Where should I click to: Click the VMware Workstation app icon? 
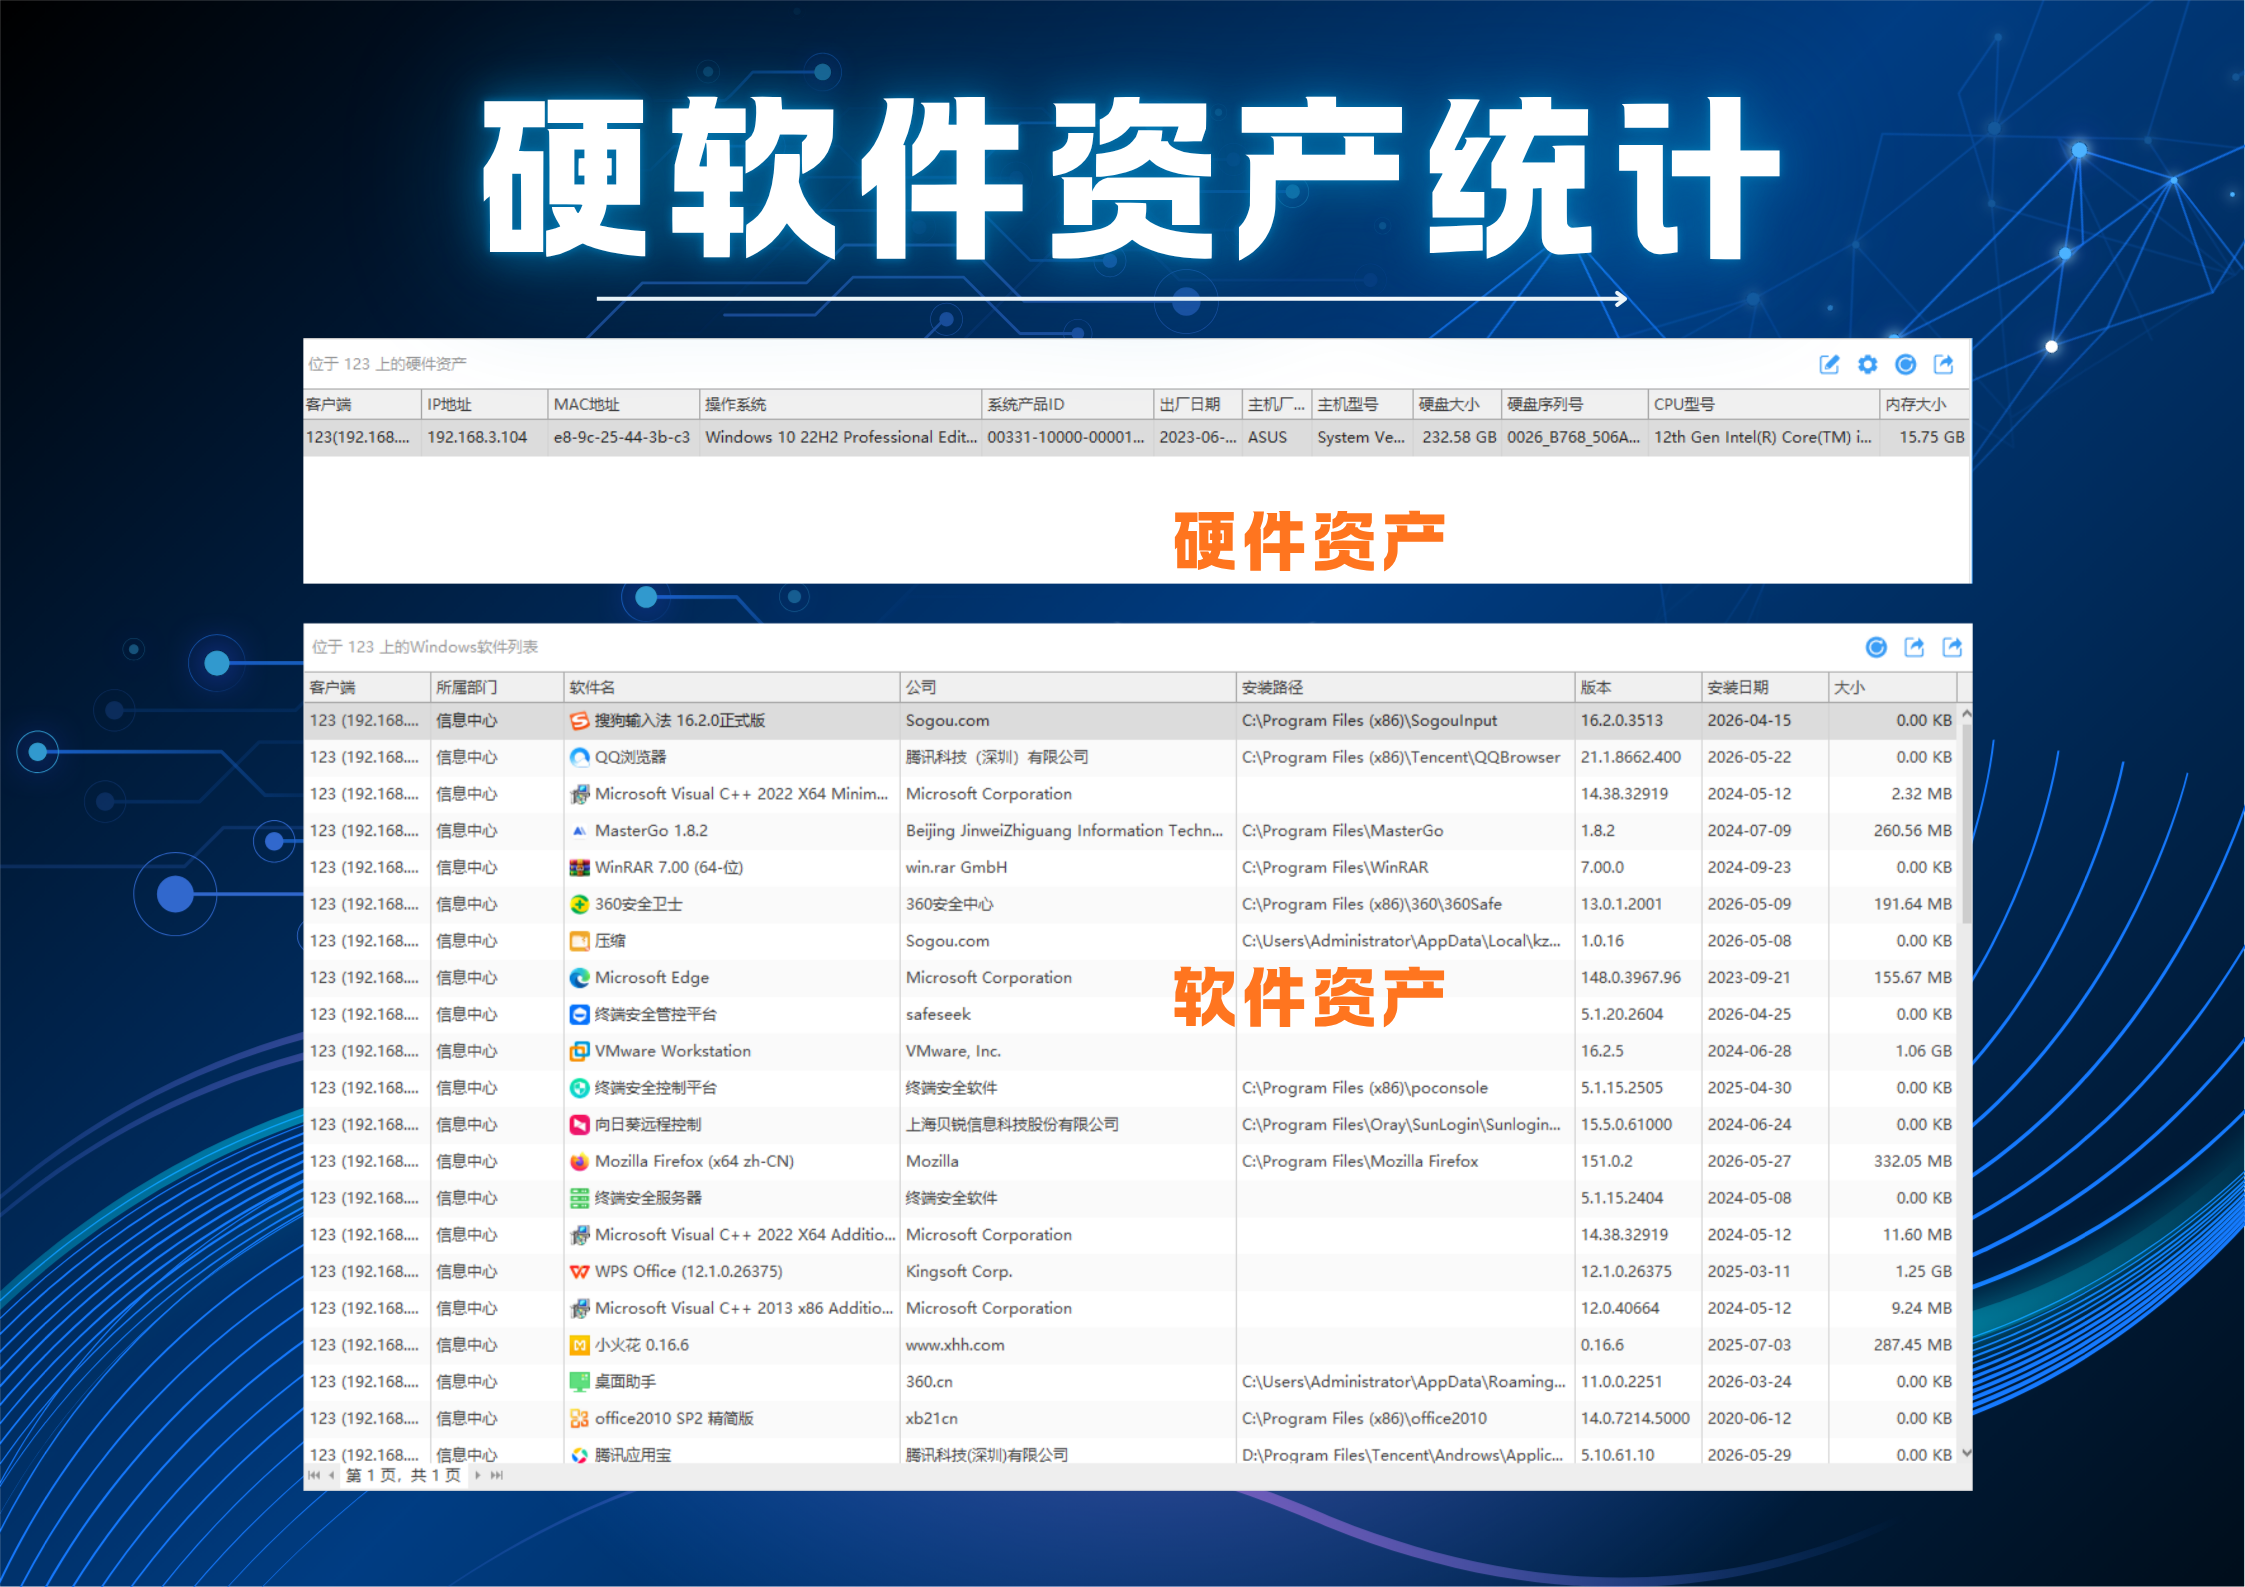coord(579,1051)
